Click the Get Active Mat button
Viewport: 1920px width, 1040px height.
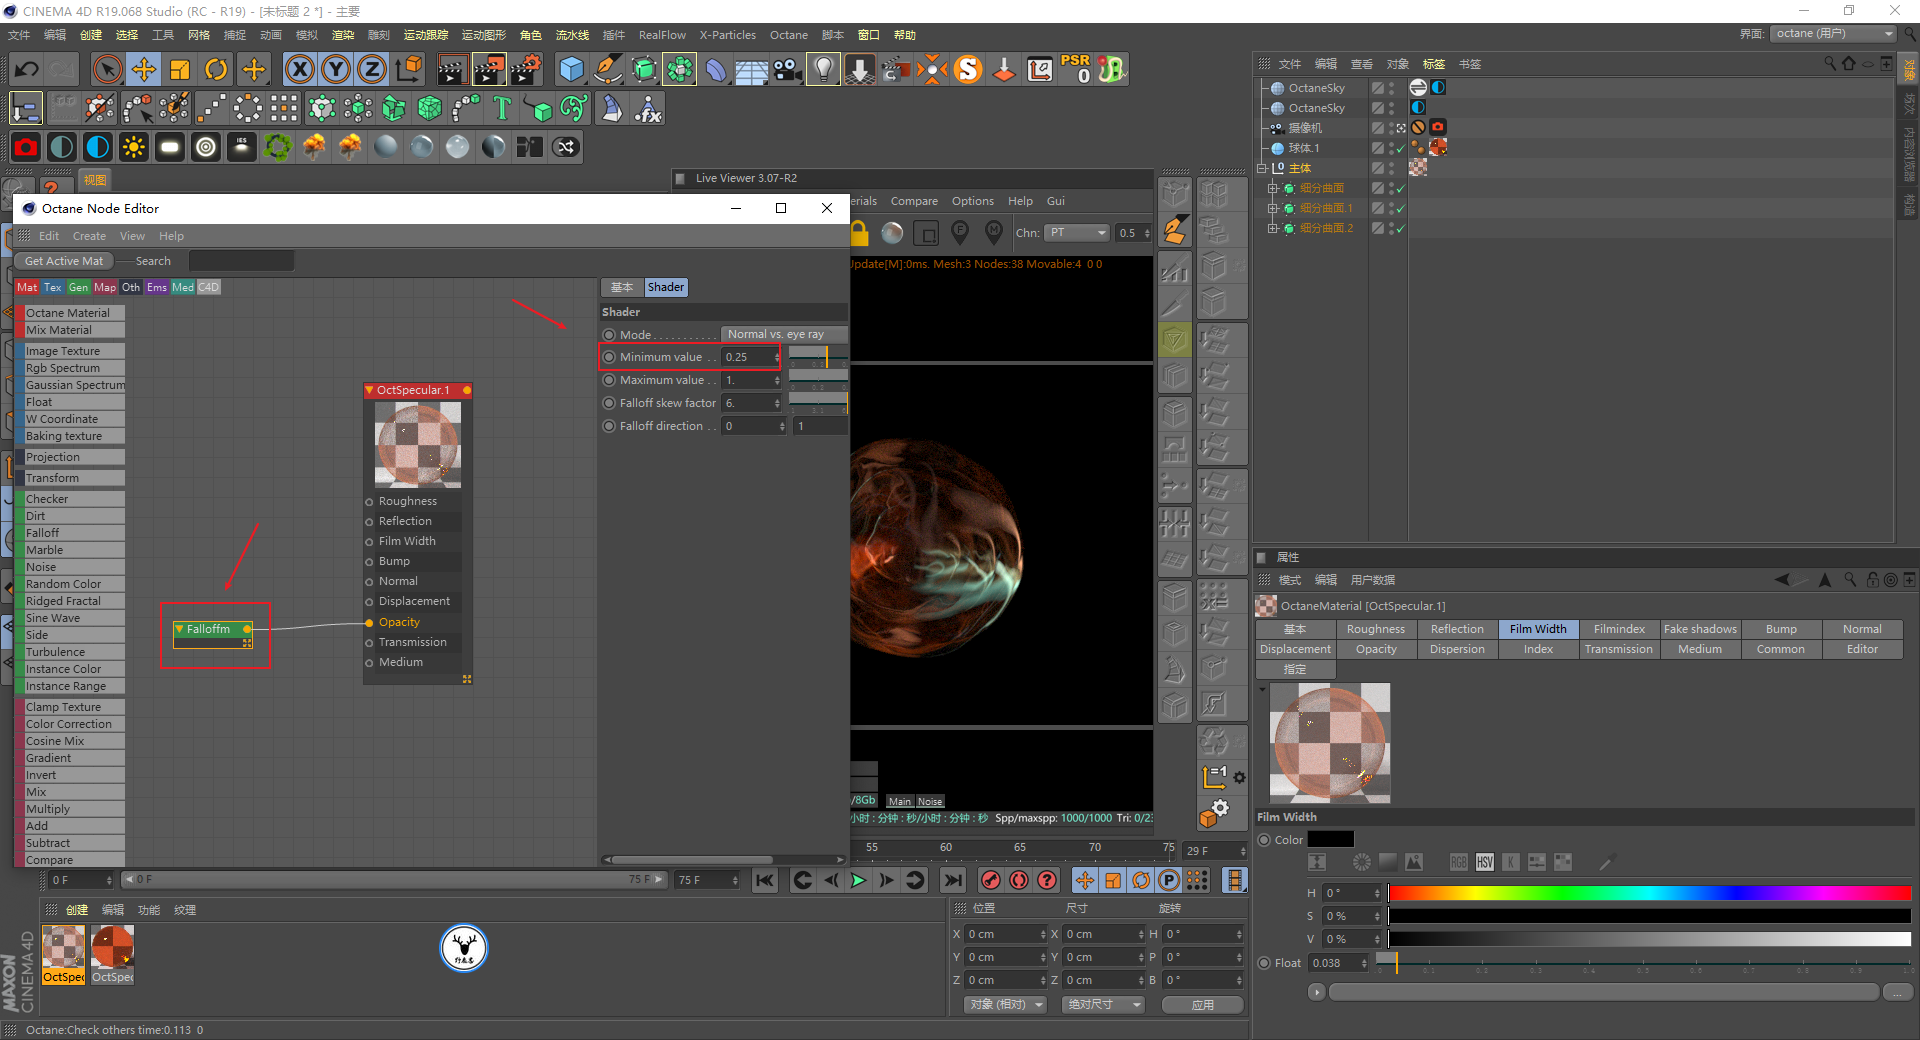click(x=64, y=261)
